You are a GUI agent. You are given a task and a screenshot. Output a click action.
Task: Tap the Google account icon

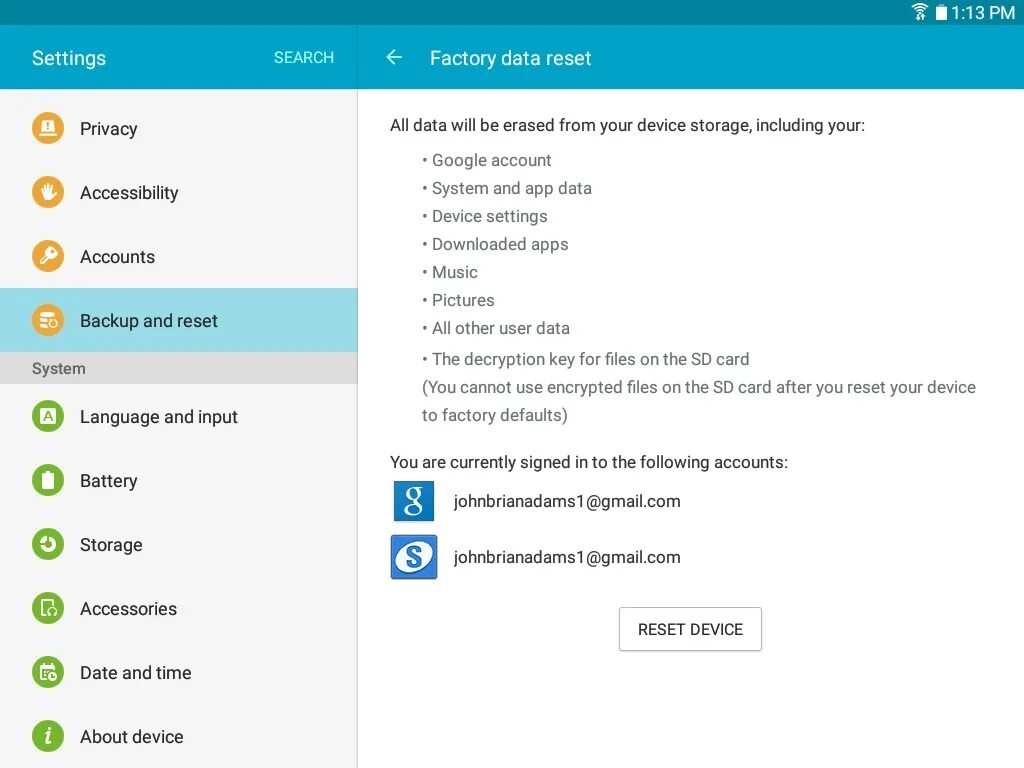point(413,501)
